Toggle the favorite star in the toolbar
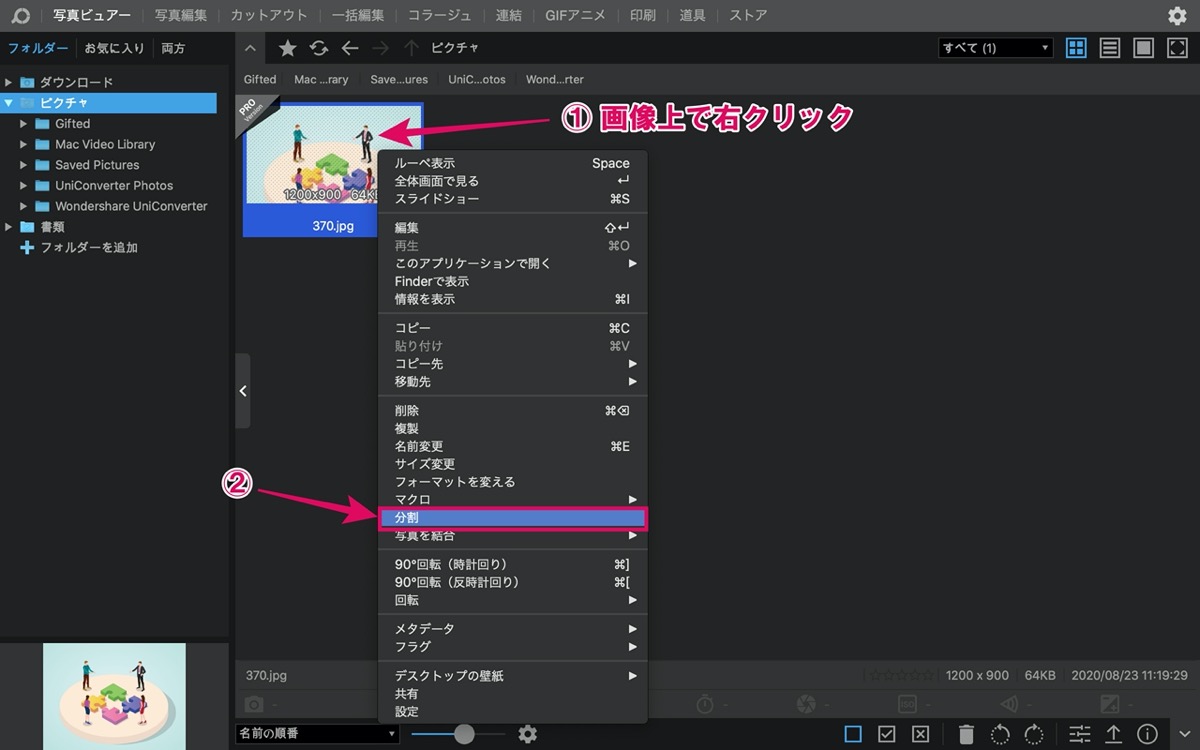This screenshot has width=1200, height=750. [287, 48]
